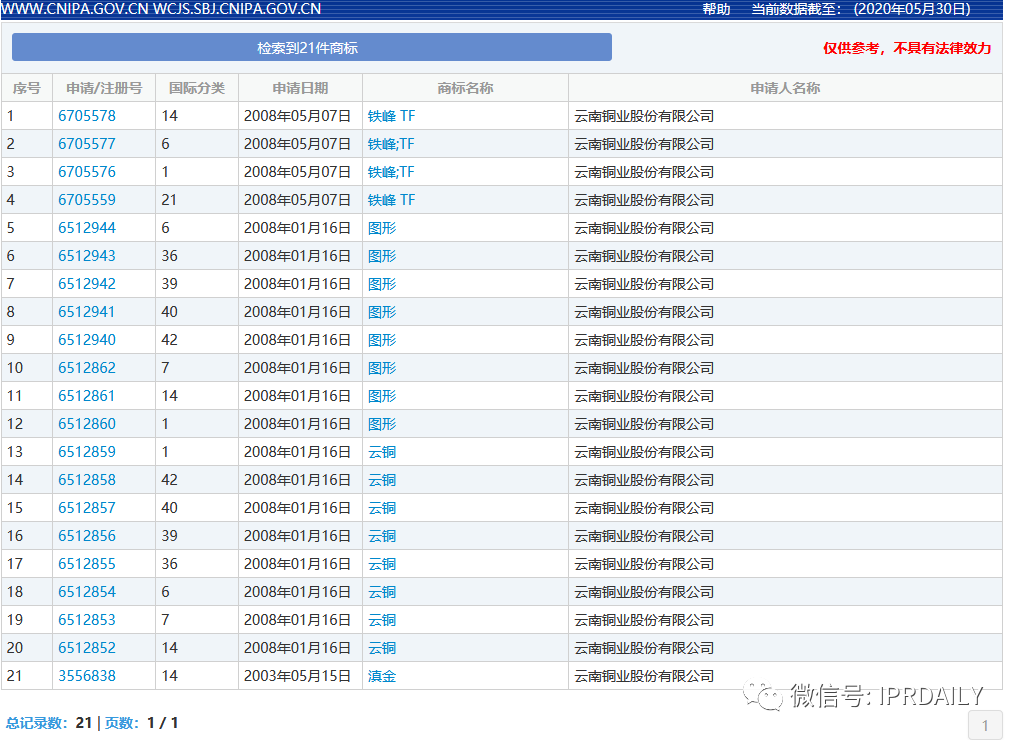This screenshot has width=1015, height=740.
Task: Open 滇金 trademark in row 21
Action: (382, 676)
